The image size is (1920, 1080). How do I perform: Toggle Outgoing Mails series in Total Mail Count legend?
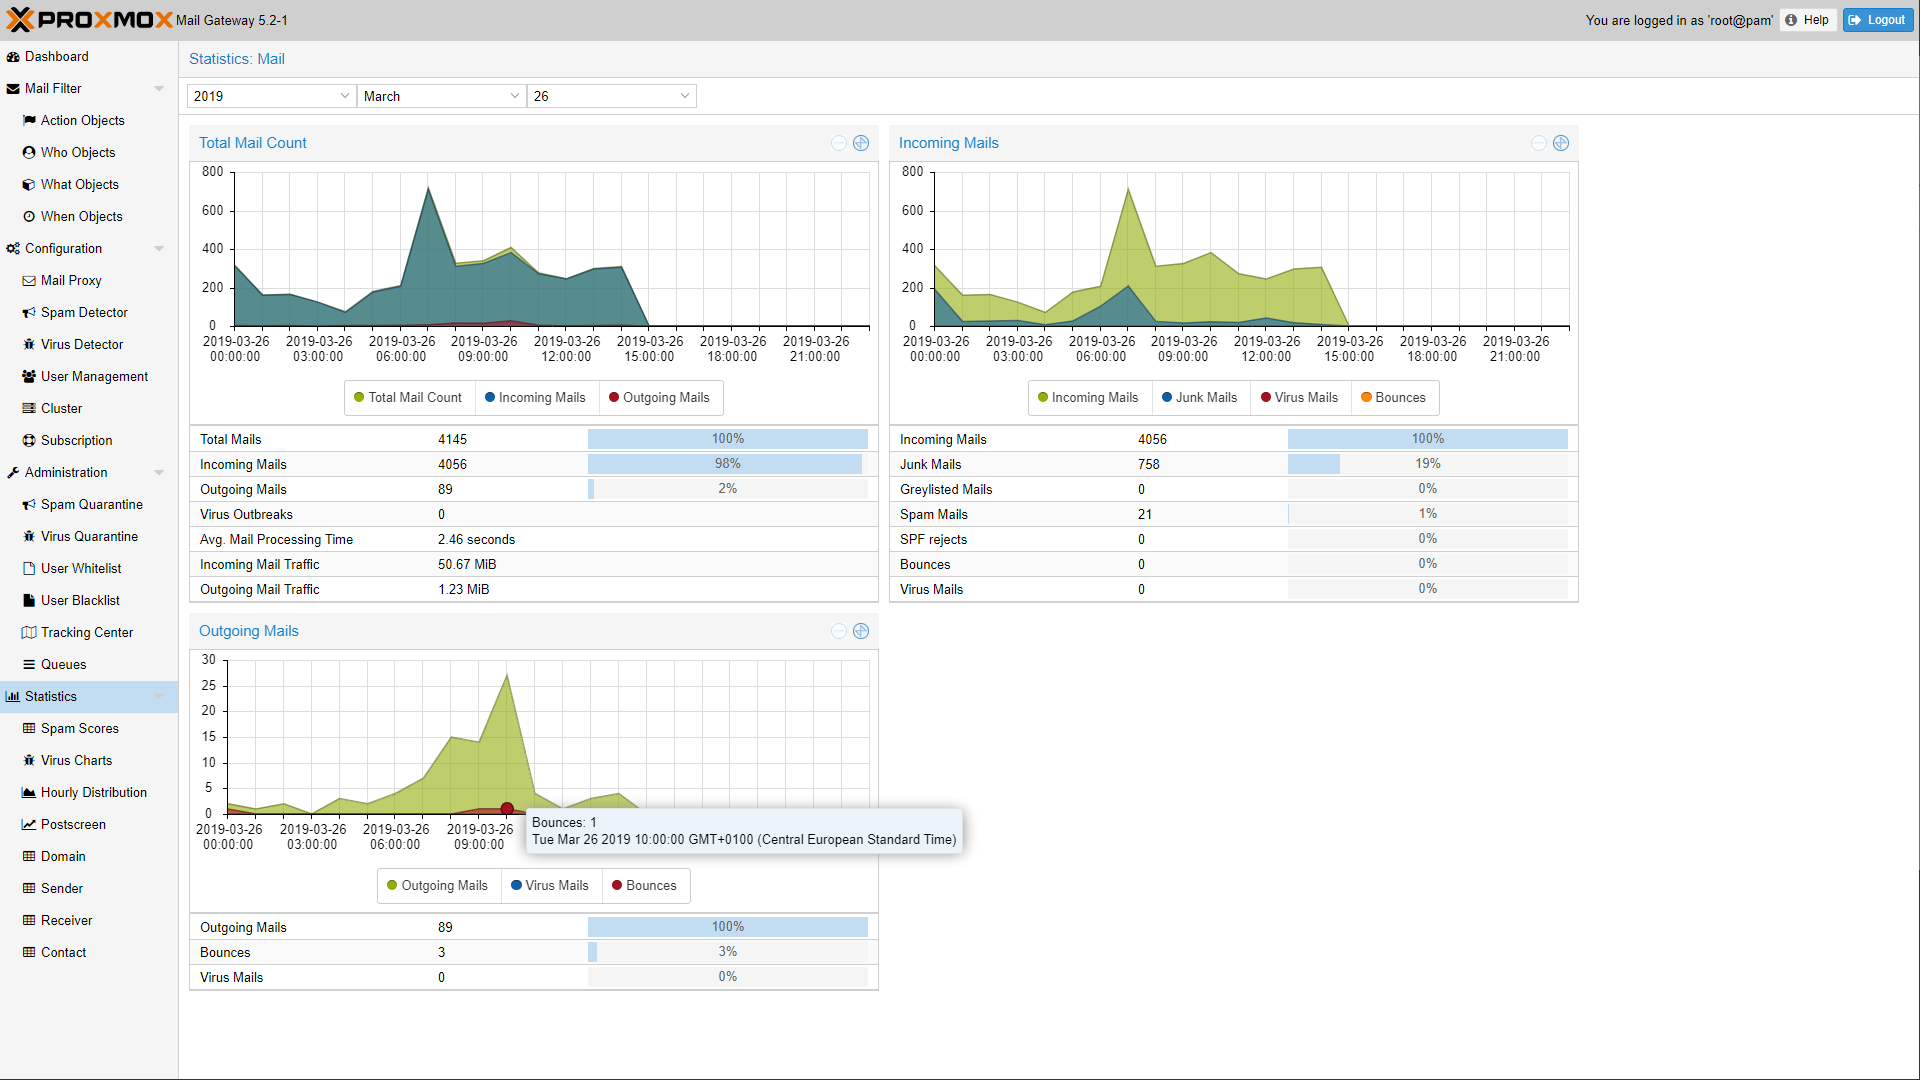659,398
